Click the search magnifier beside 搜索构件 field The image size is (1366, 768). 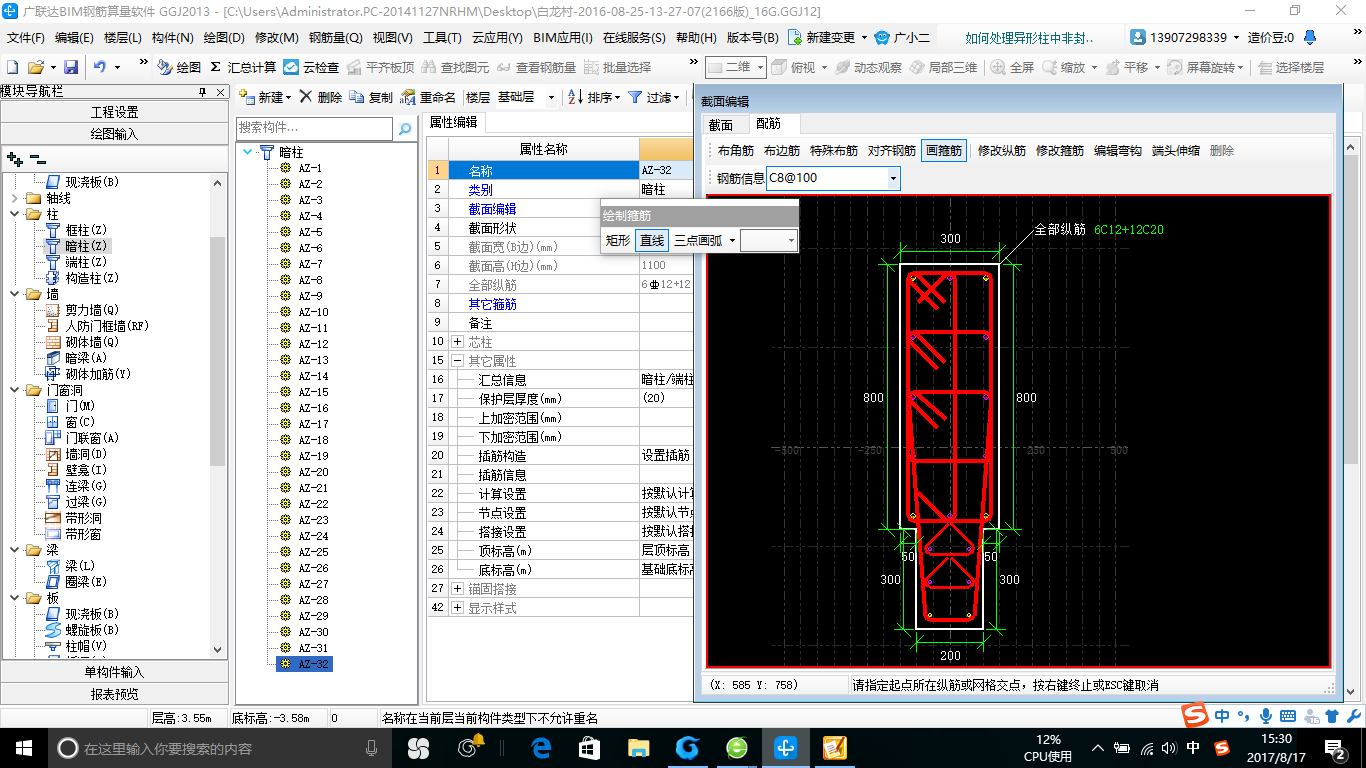pyautogui.click(x=405, y=129)
